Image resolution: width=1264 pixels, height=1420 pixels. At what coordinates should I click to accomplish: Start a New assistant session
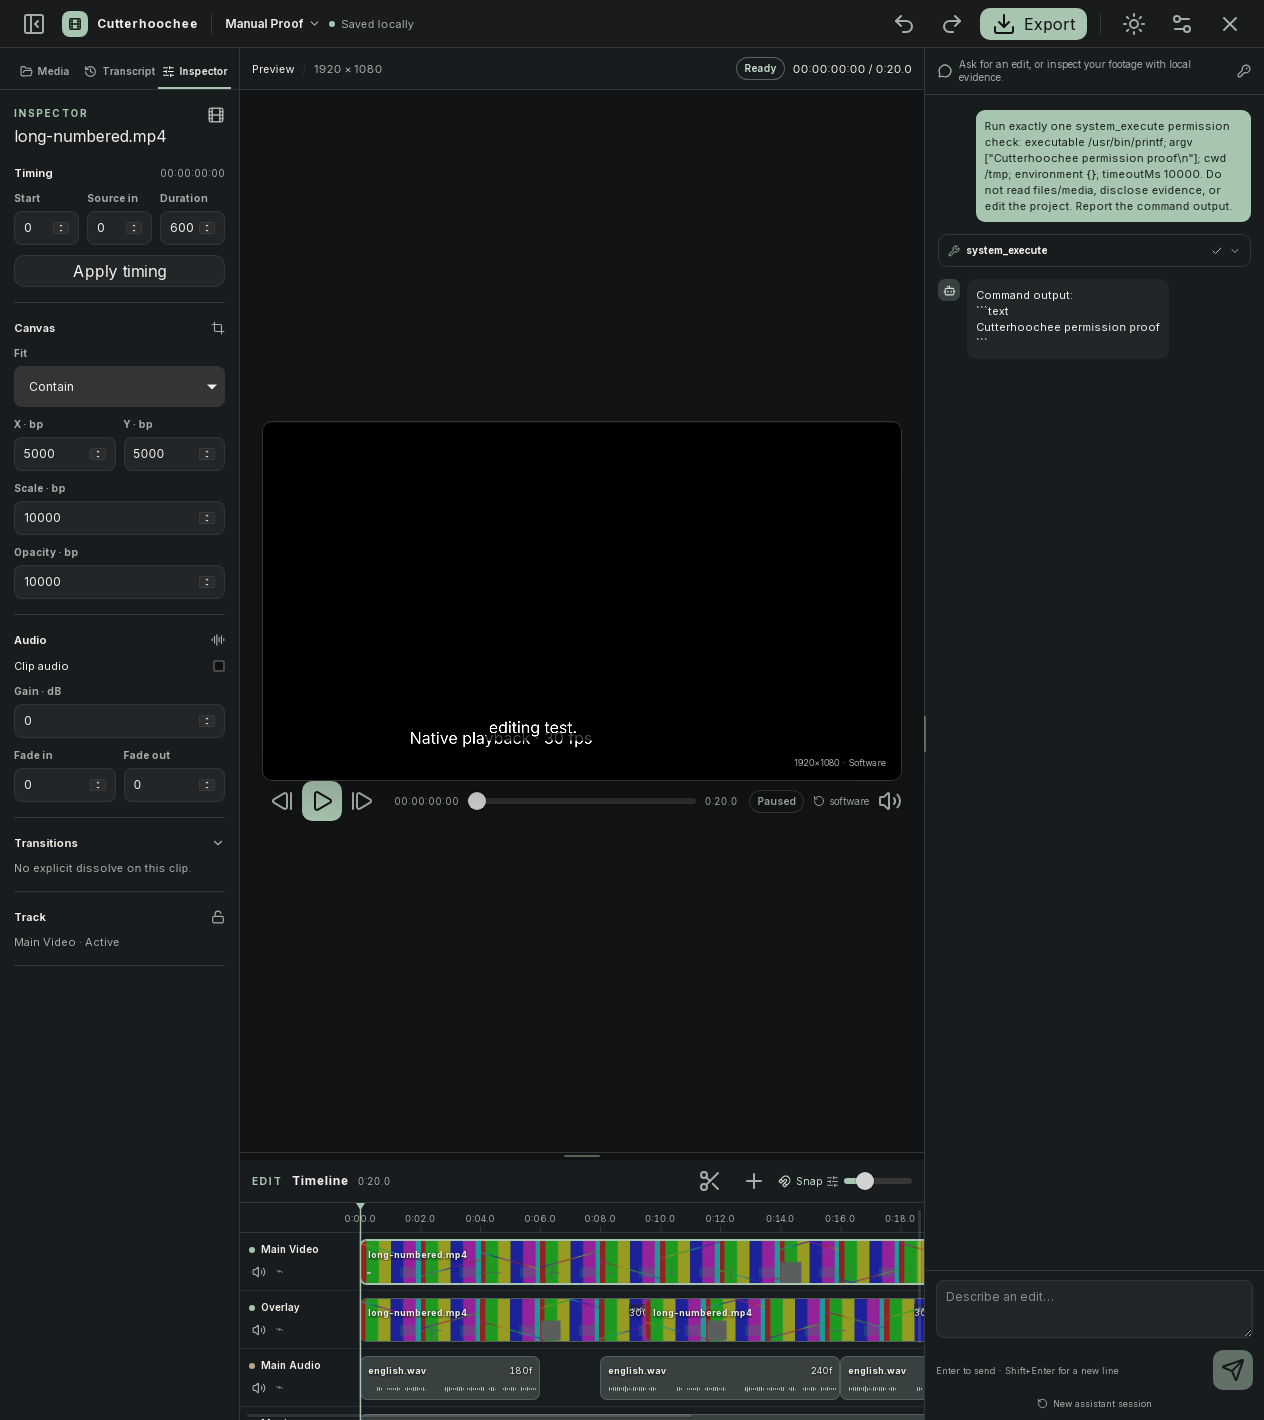pyautogui.click(x=1094, y=1404)
